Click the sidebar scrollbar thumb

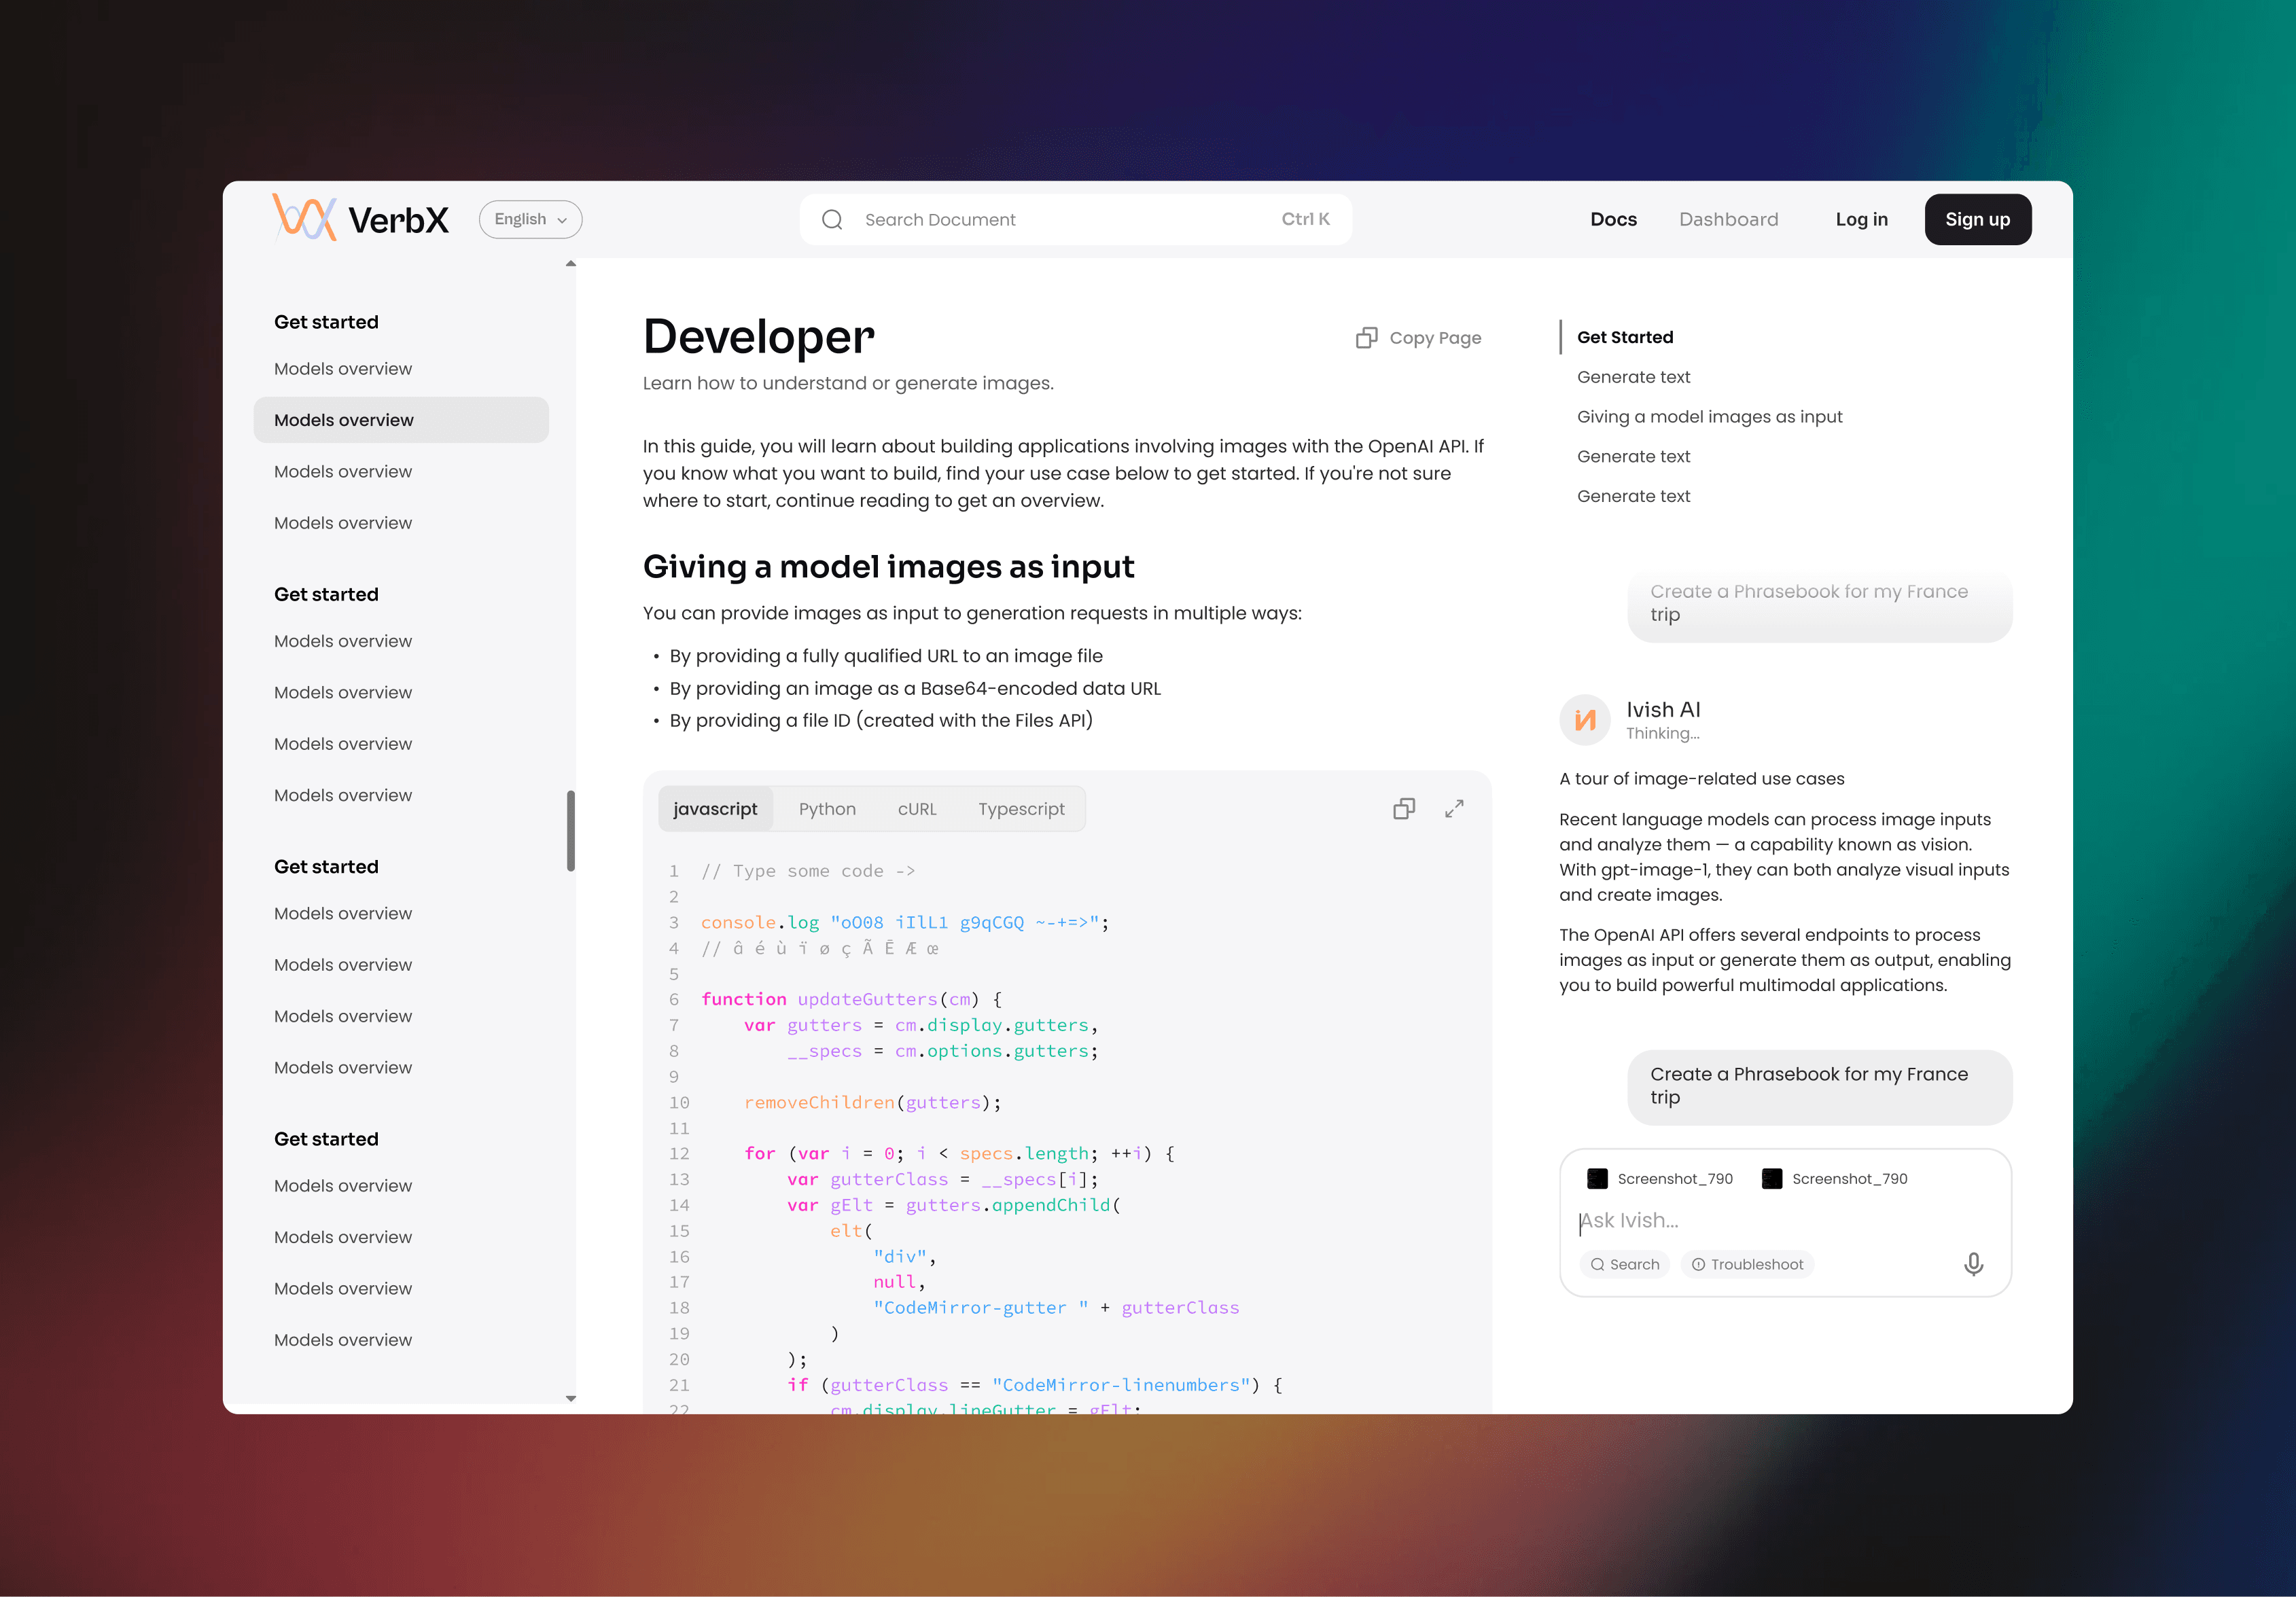pyautogui.click(x=571, y=830)
